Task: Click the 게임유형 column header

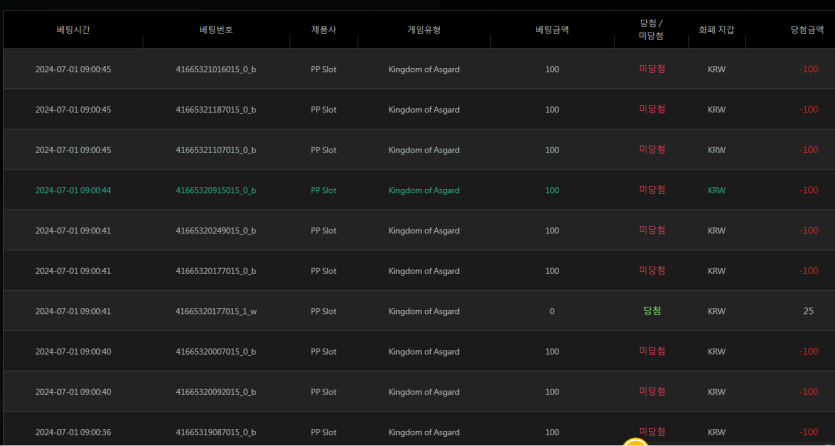Action: 423,30
